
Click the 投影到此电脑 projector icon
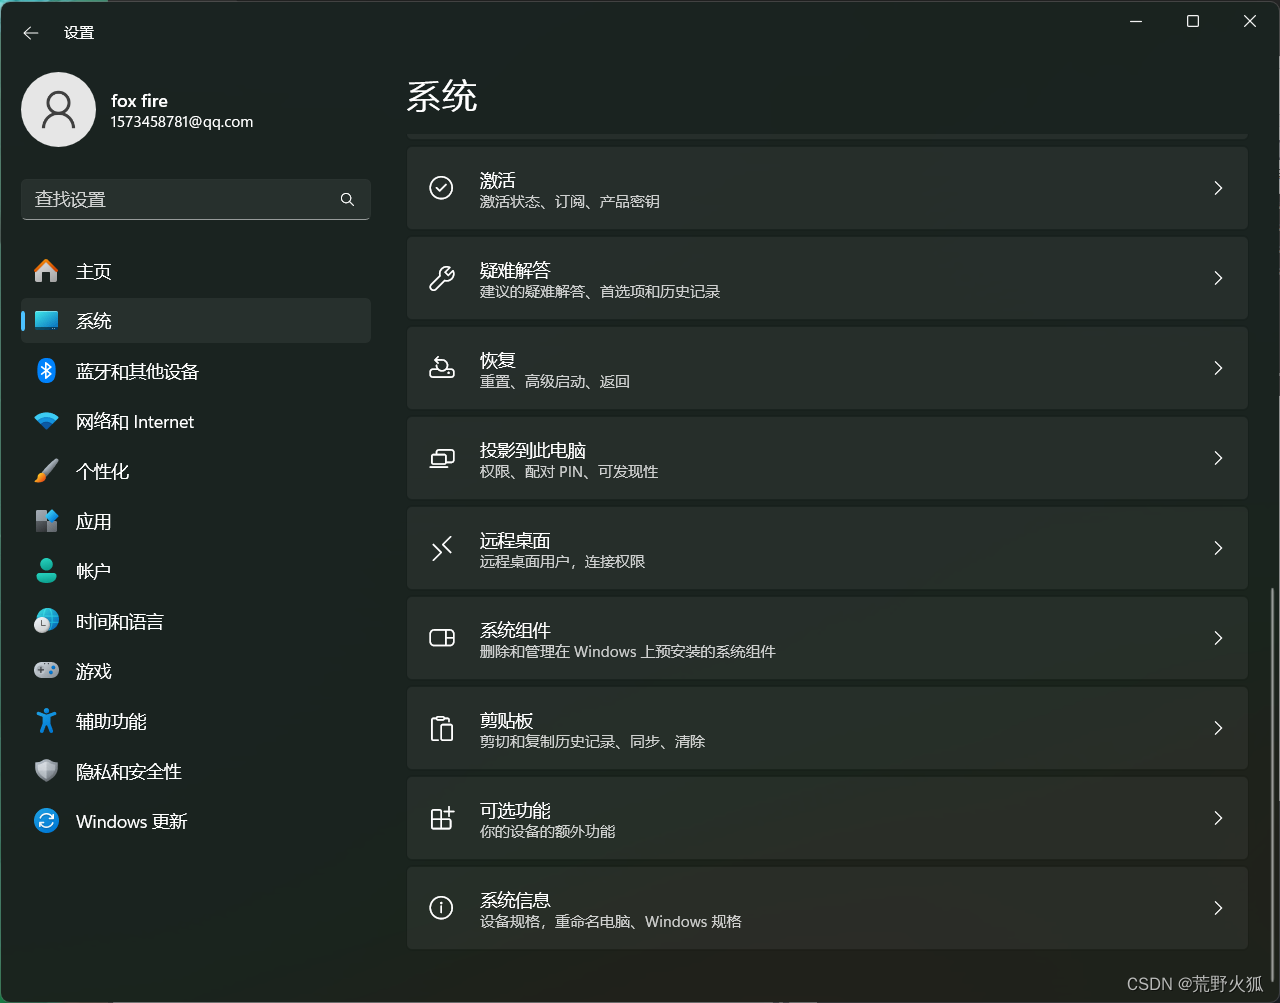(x=441, y=458)
